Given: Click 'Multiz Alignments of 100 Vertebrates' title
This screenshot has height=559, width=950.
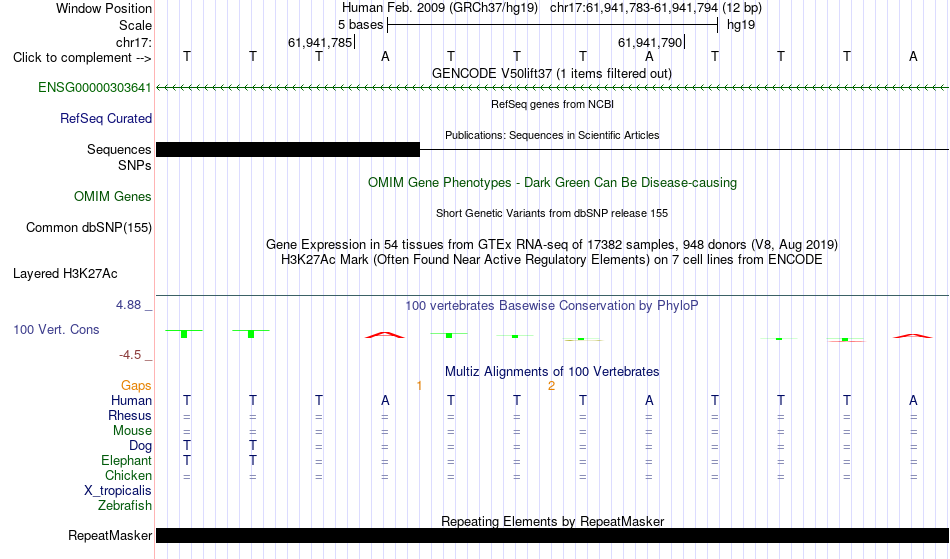Looking at the screenshot, I should (552, 371).
